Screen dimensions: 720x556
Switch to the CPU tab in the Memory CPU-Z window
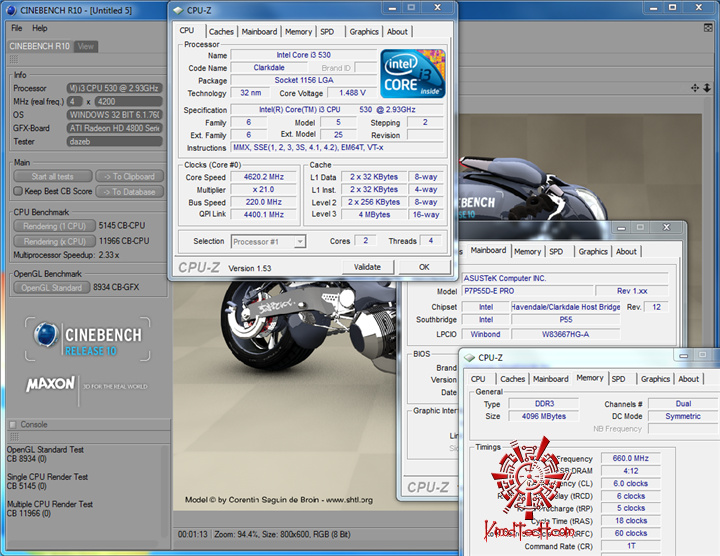point(478,379)
